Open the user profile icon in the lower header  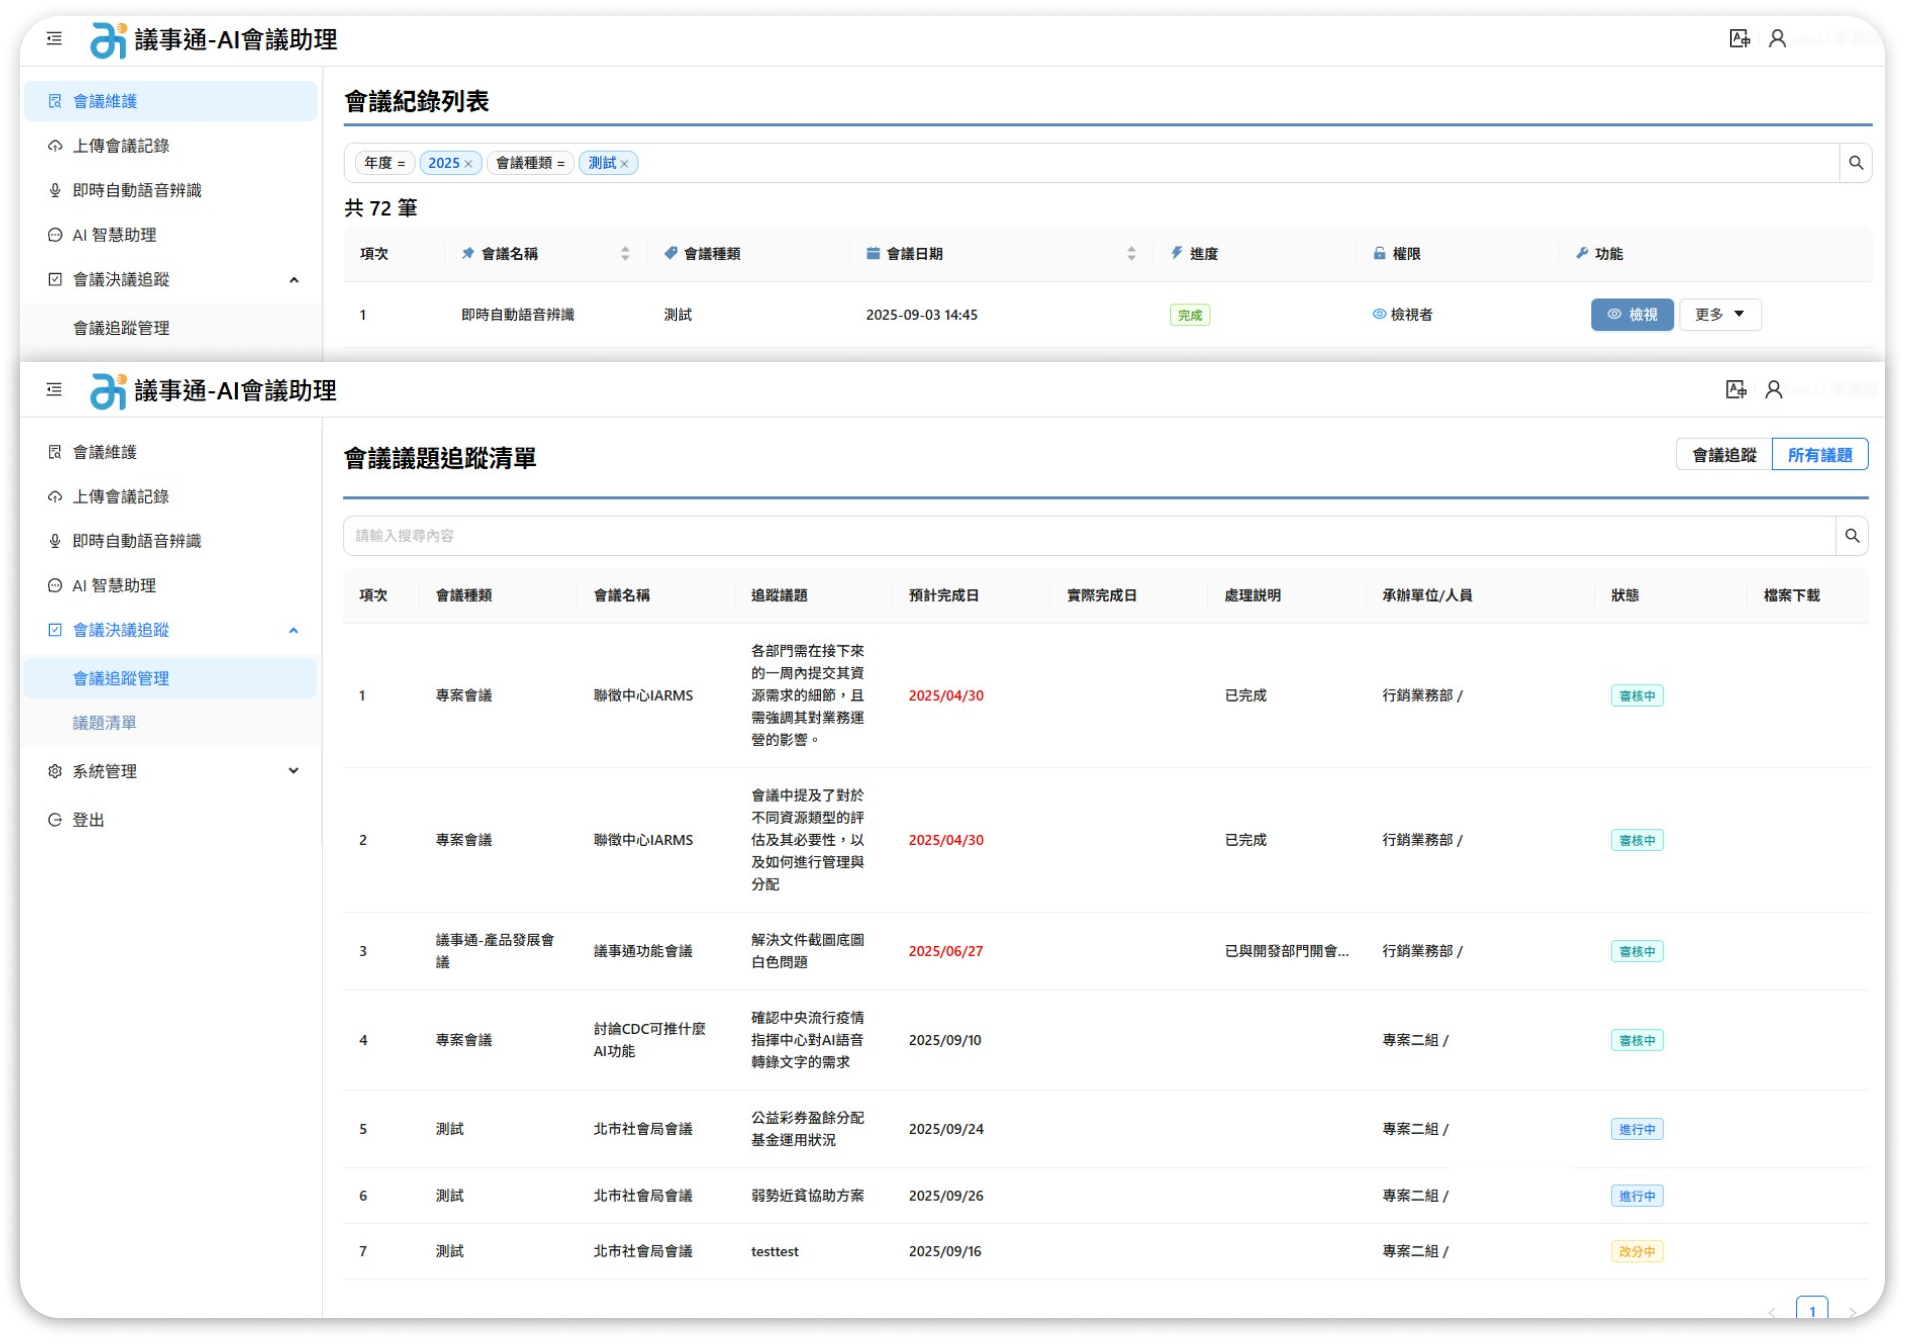1773,390
